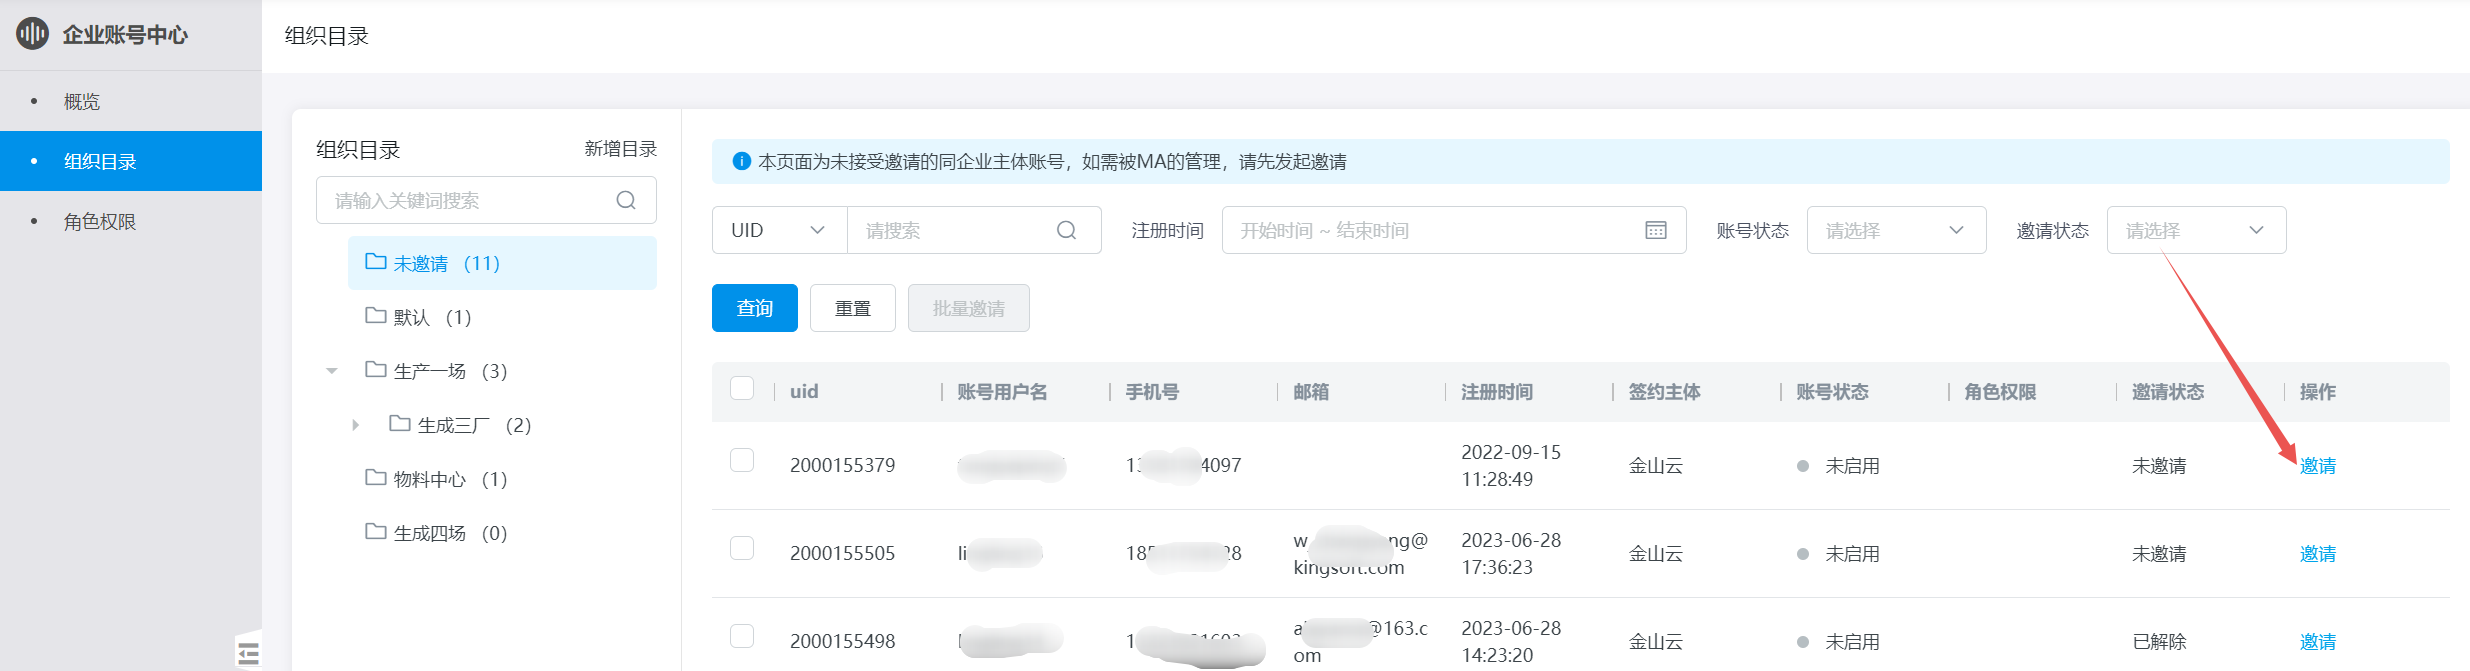Open the 账号状态 dropdown
Viewport: 2470px width, 671px height.
click(x=1896, y=230)
